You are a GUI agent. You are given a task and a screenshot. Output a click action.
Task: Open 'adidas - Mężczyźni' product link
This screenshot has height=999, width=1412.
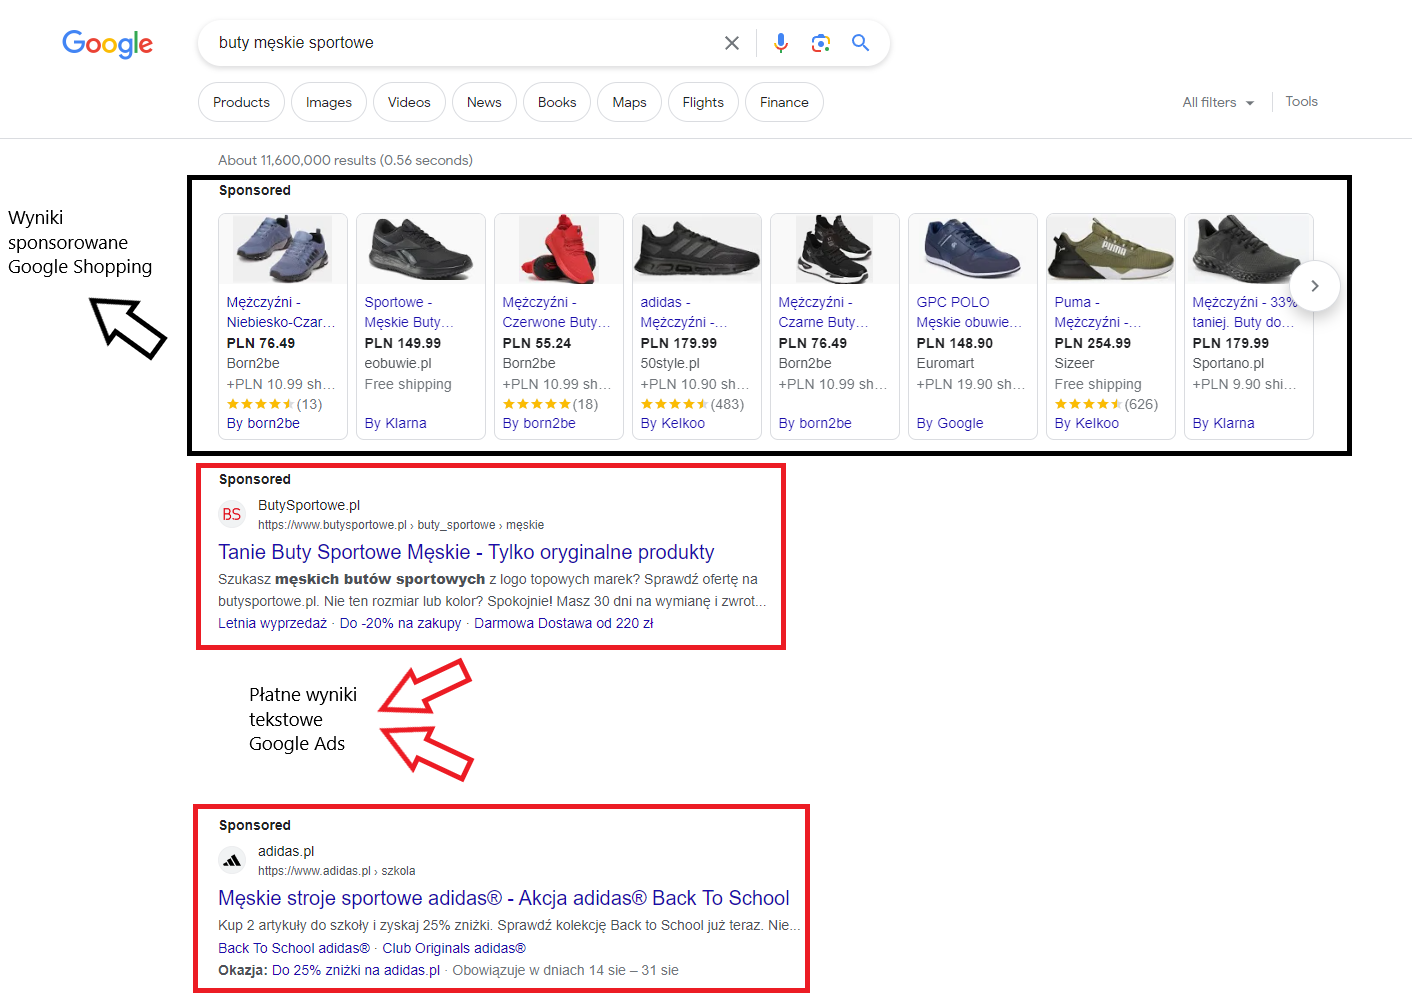coord(684,312)
